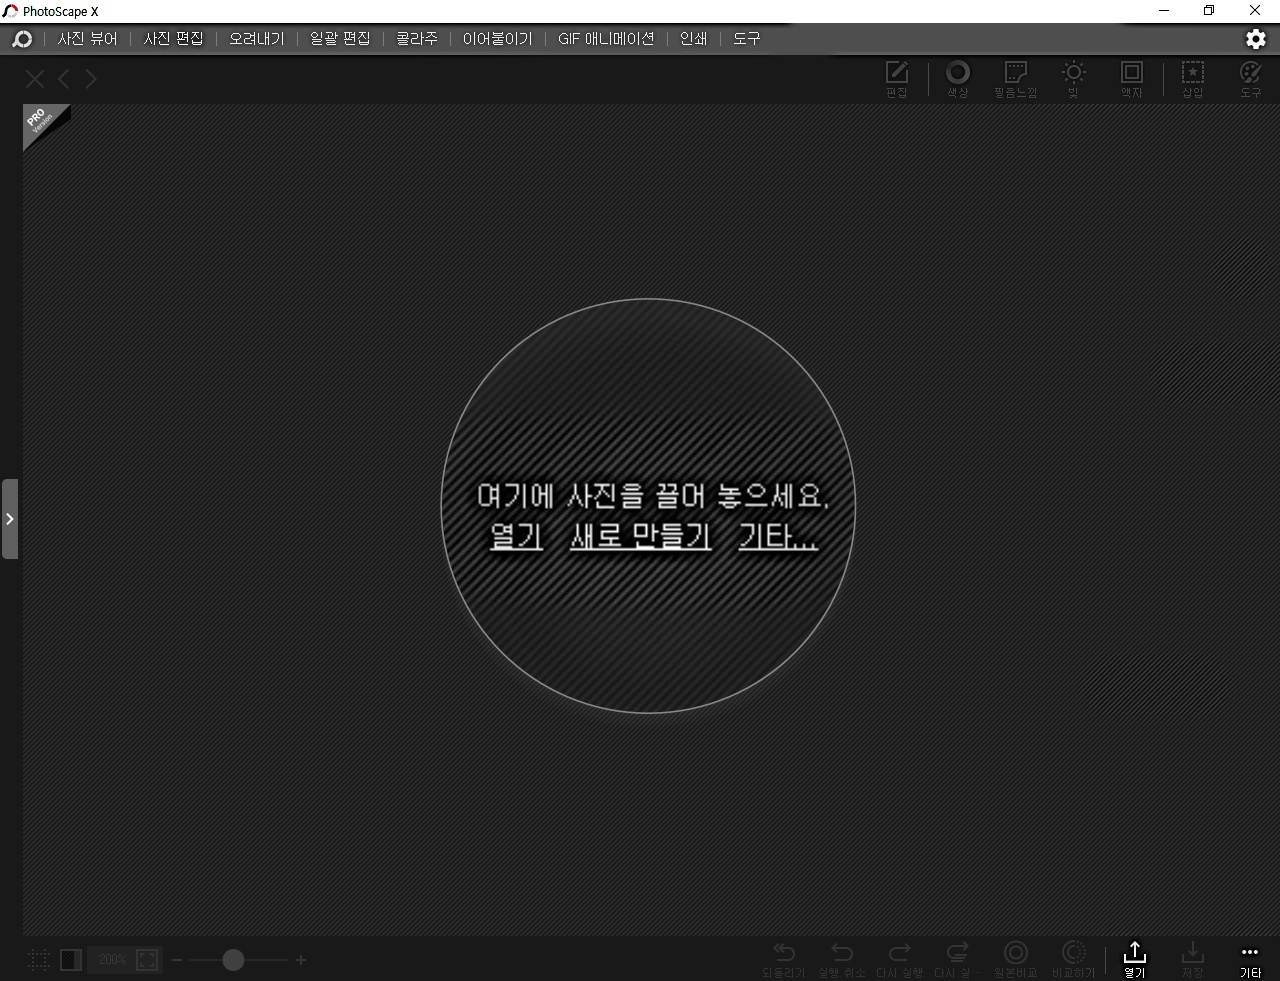Toggle the split-view background icon
Image resolution: width=1280 pixels, height=981 pixels.
tap(70, 960)
